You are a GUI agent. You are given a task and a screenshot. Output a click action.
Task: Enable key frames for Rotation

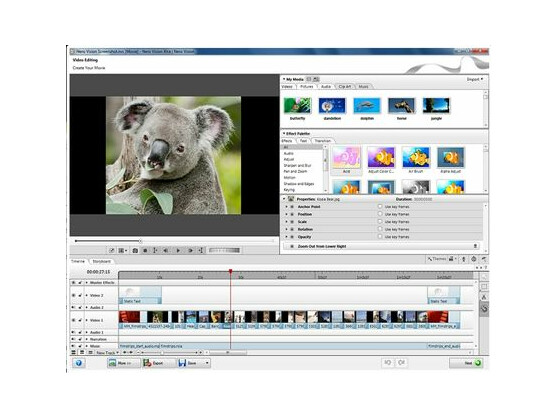coord(380,229)
